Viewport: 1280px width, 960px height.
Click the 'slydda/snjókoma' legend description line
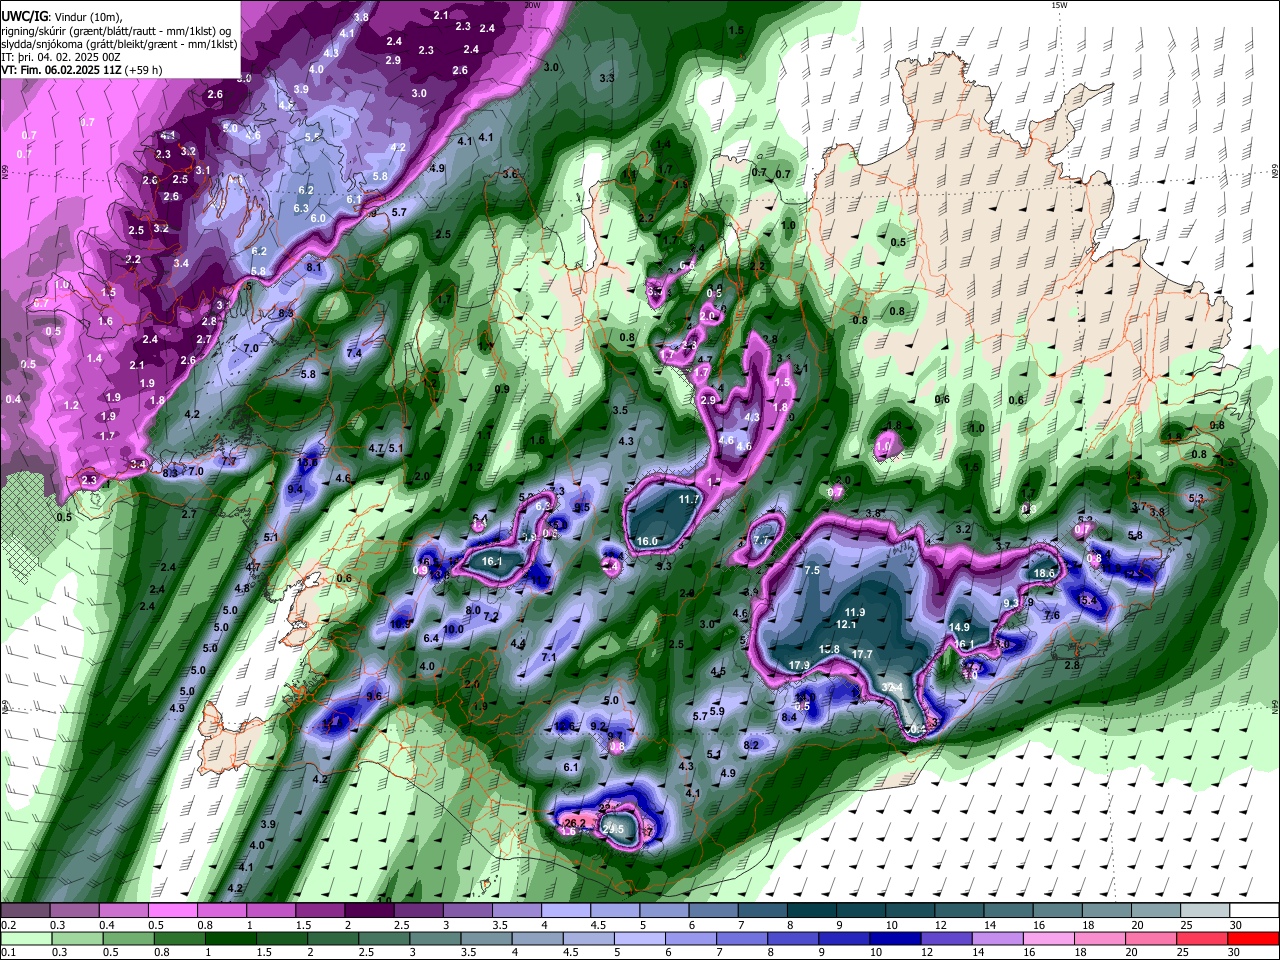[x=119, y=43]
